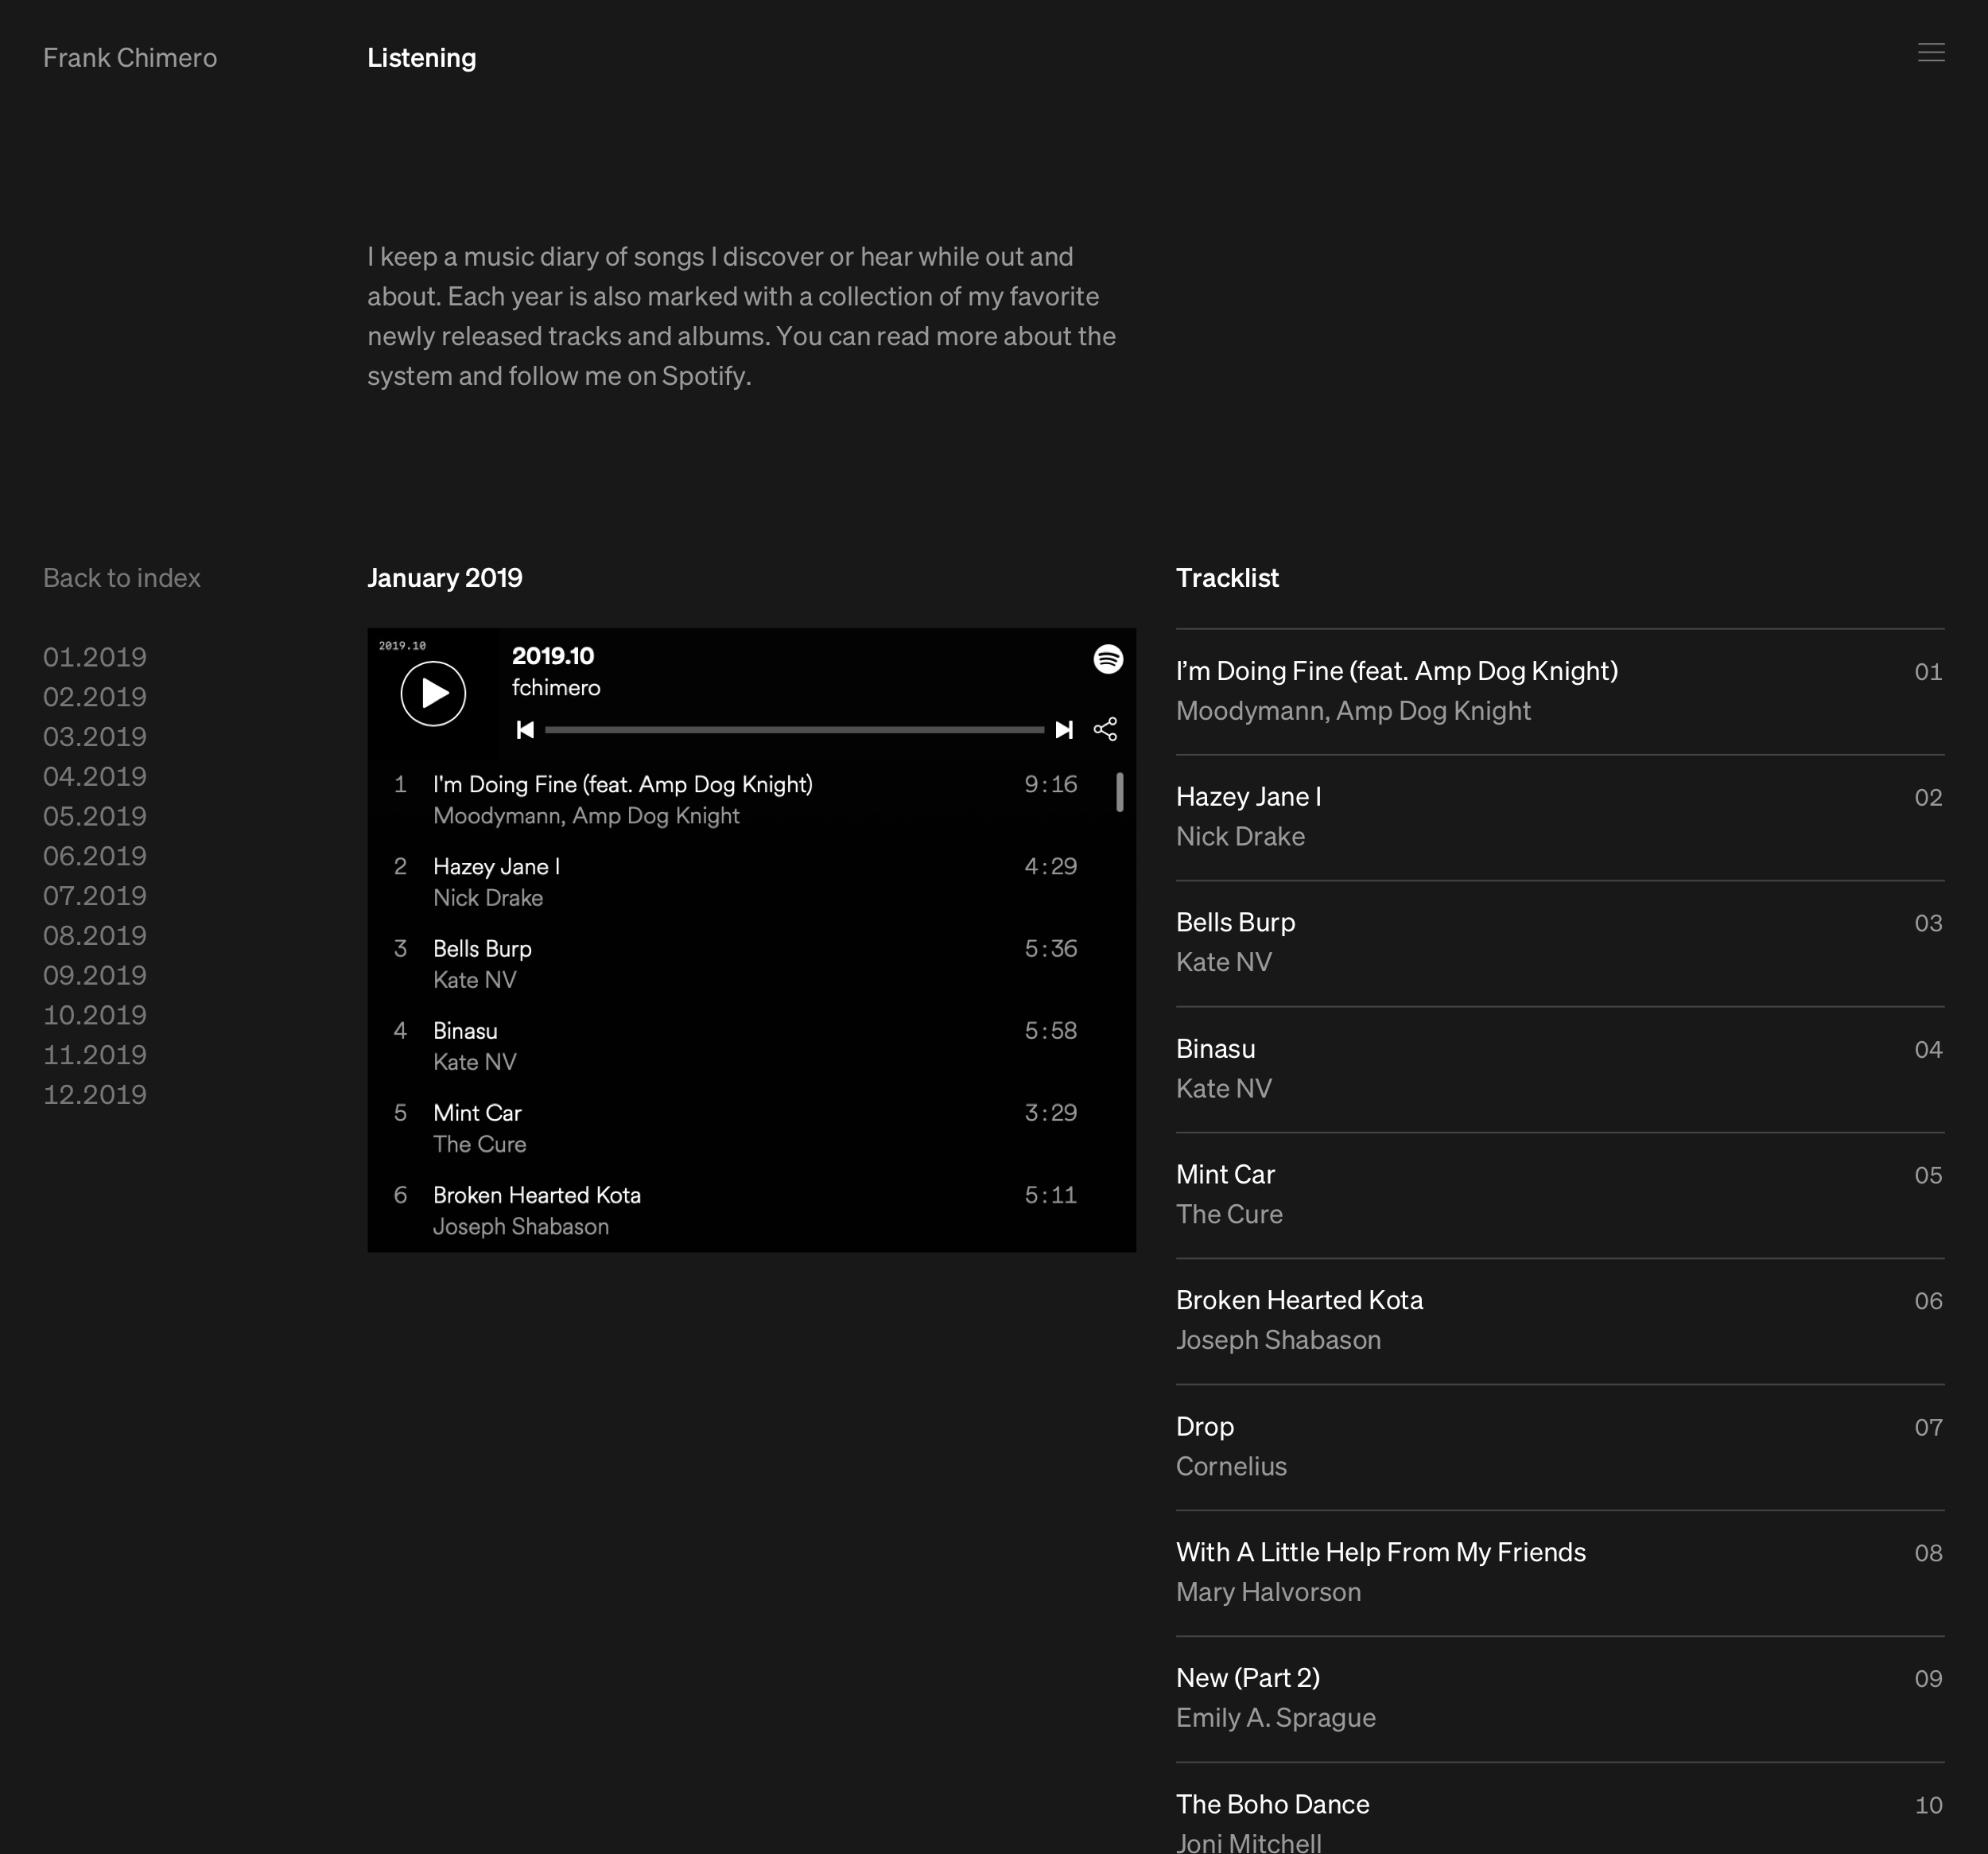Skip to next track in the player
The image size is (1988, 1854).
pyautogui.click(x=1064, y=730)
